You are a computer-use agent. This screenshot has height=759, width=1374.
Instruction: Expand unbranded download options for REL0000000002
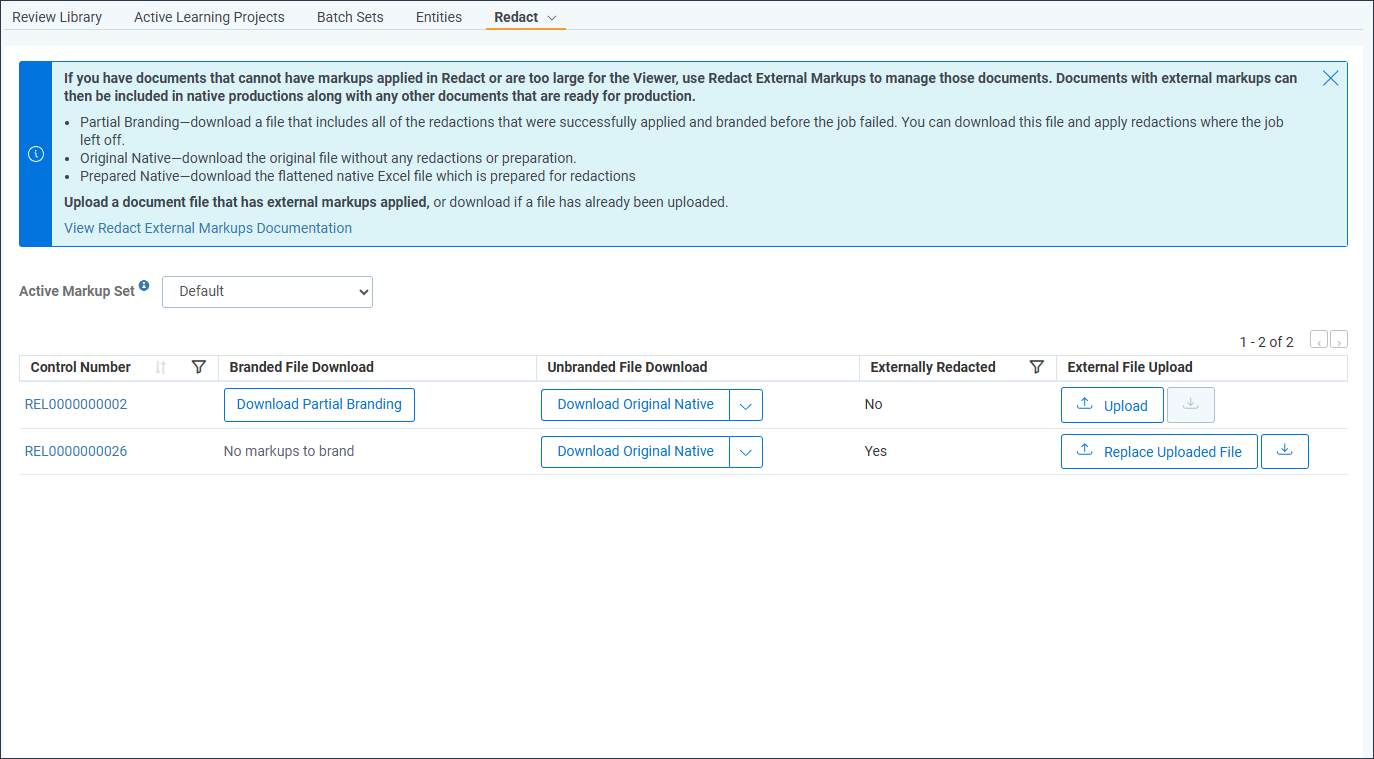tap(746, 405)
